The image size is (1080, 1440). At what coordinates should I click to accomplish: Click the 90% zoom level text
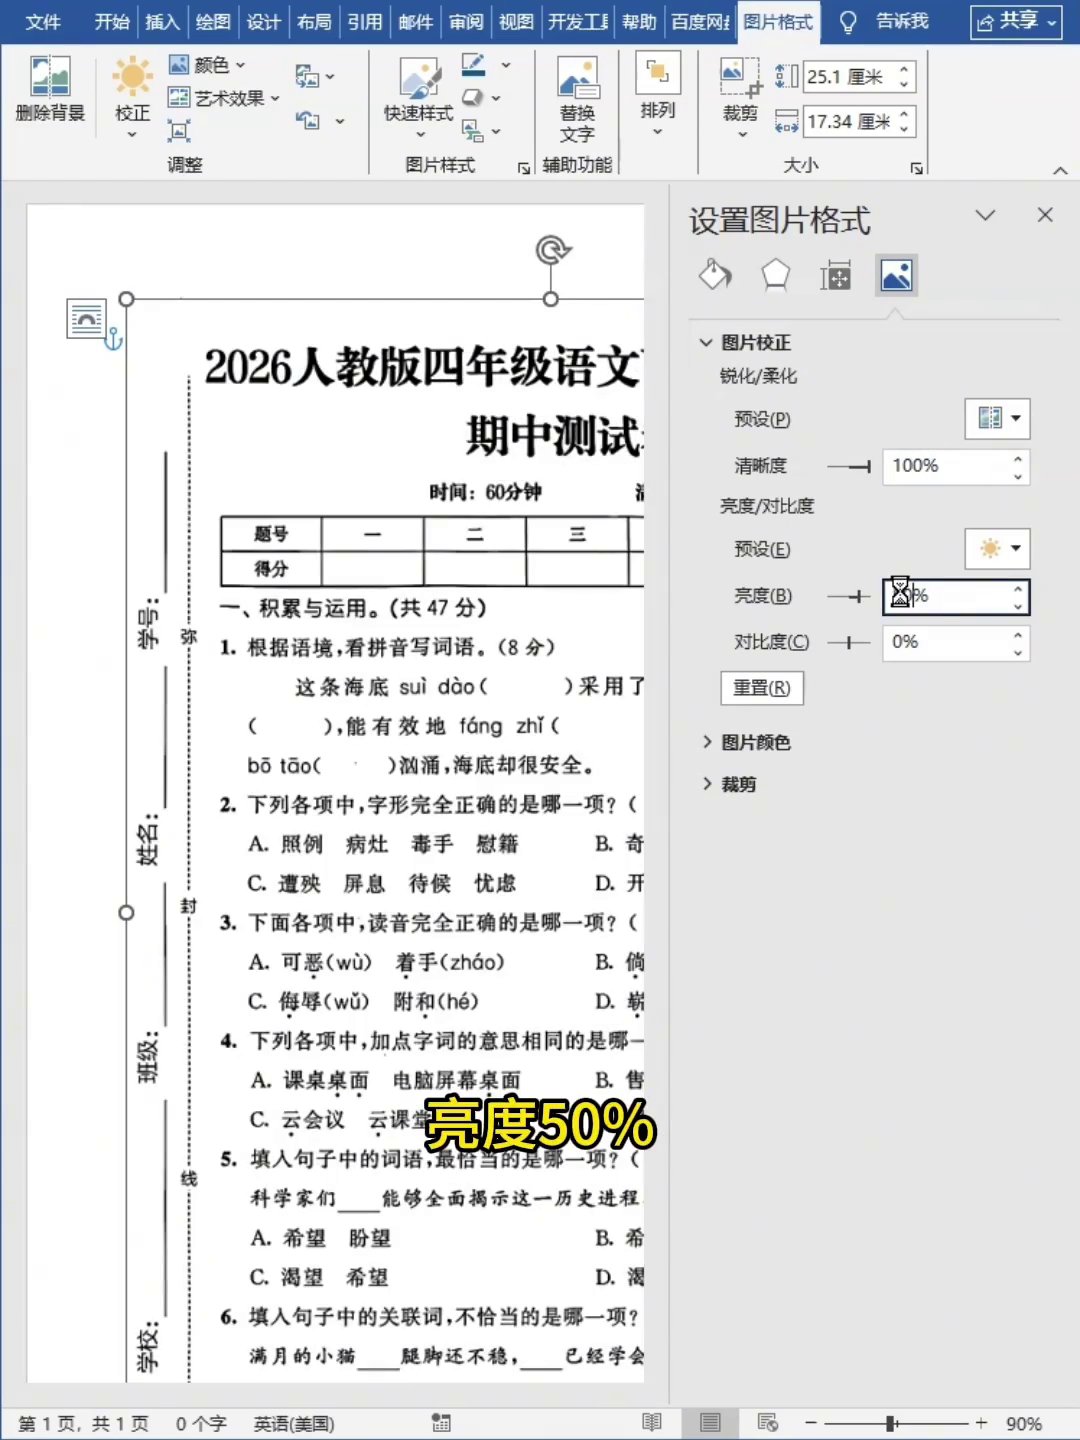pos(1023,1423)
